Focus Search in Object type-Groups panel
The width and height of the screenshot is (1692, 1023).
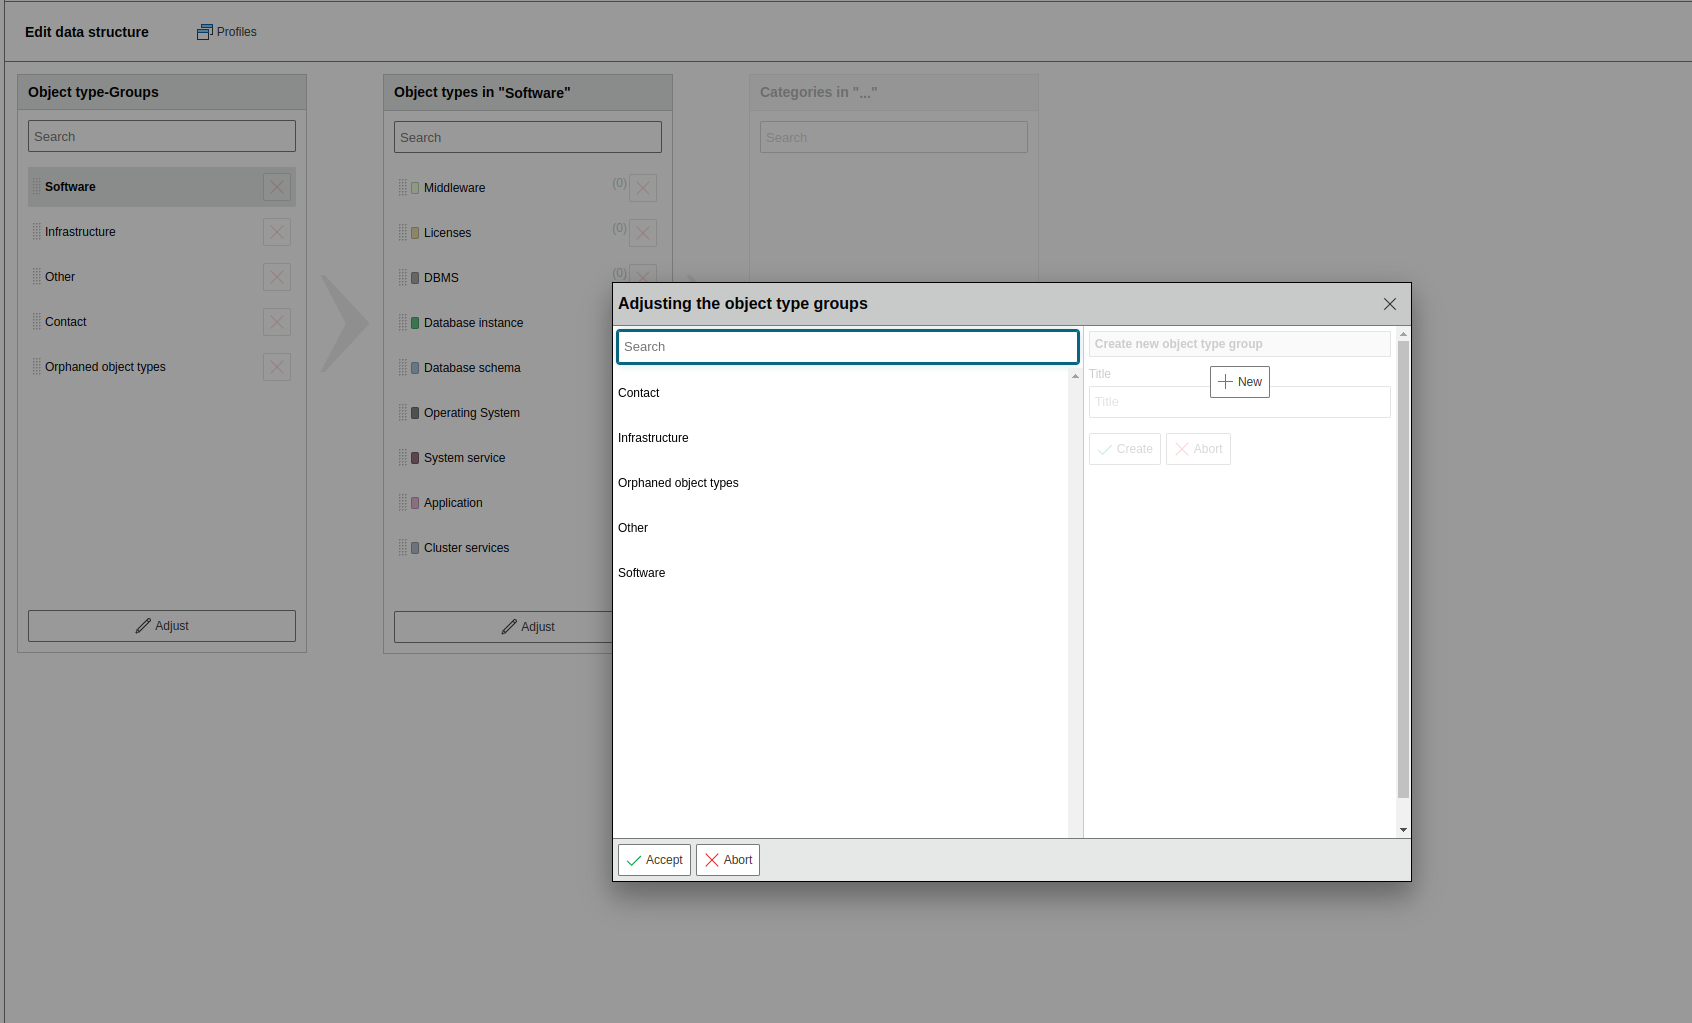162,136
